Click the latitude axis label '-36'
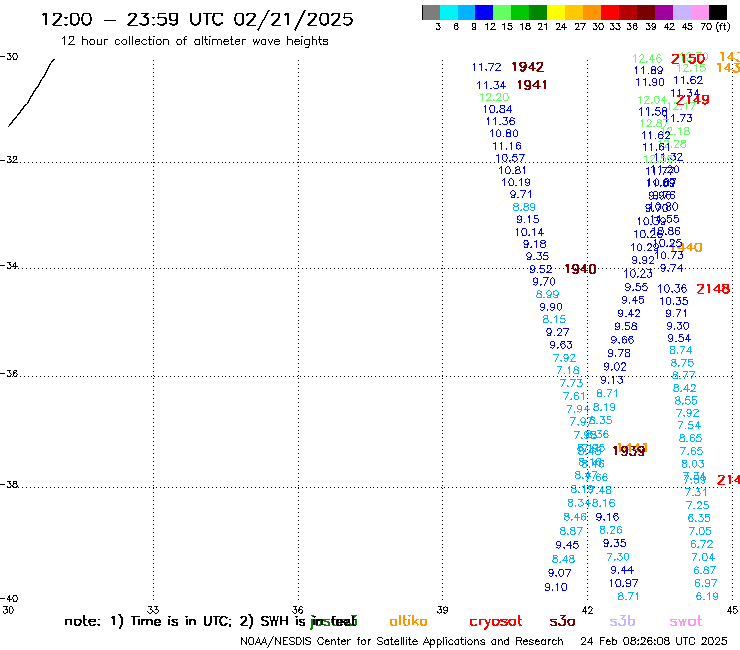This screenshot has width=740, height=650. click(x=9, y=374)
